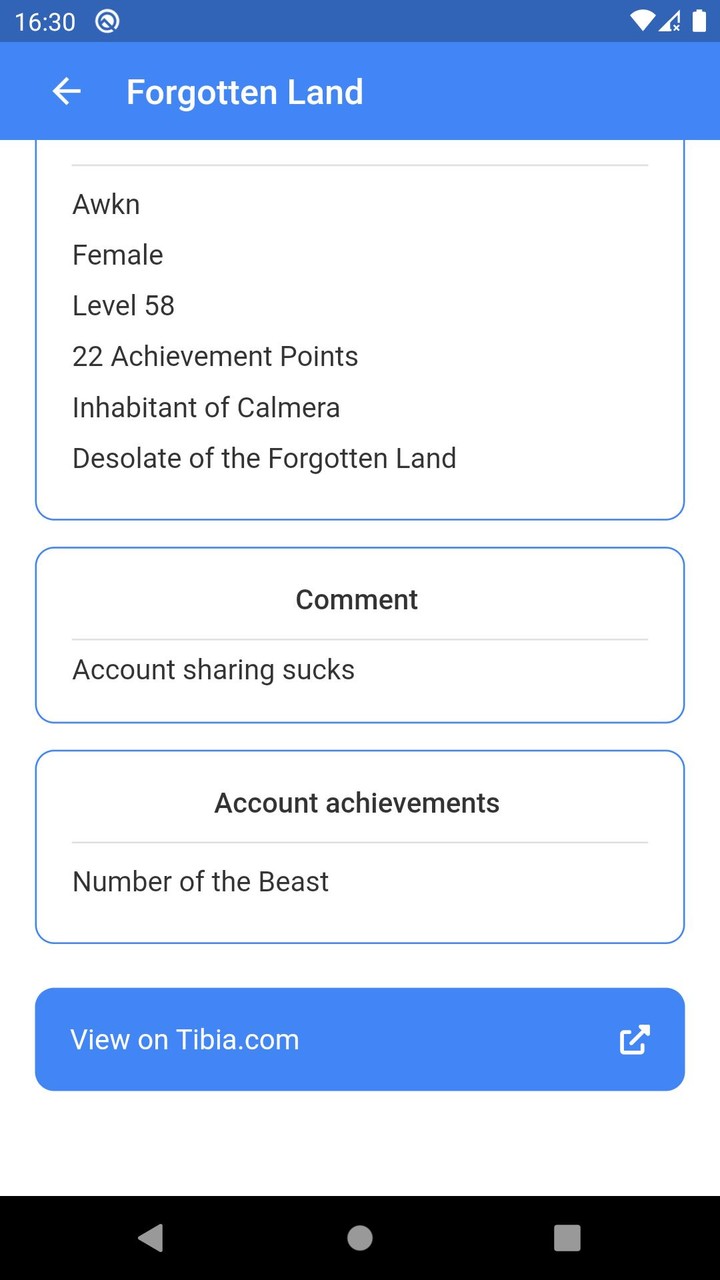Select the Desolate of the Forgotten Land line
Viewport: 720px width, 1280px height.
[264, 458]
